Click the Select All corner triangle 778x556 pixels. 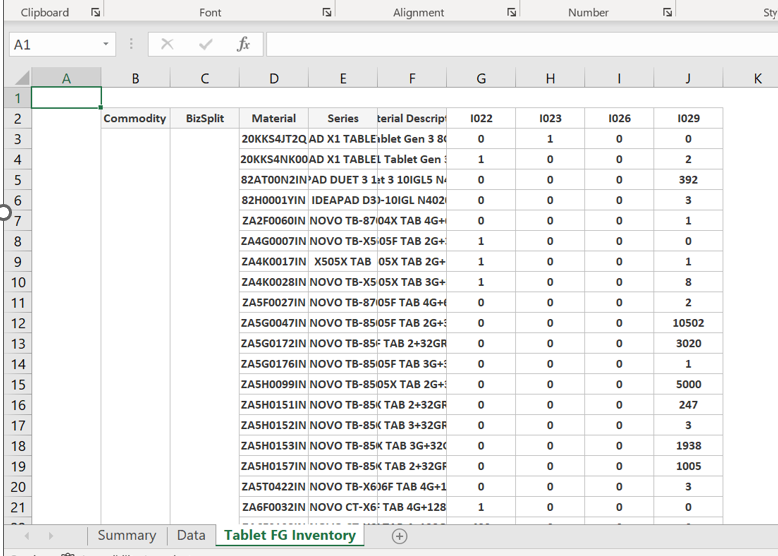(x=18, y=79)
